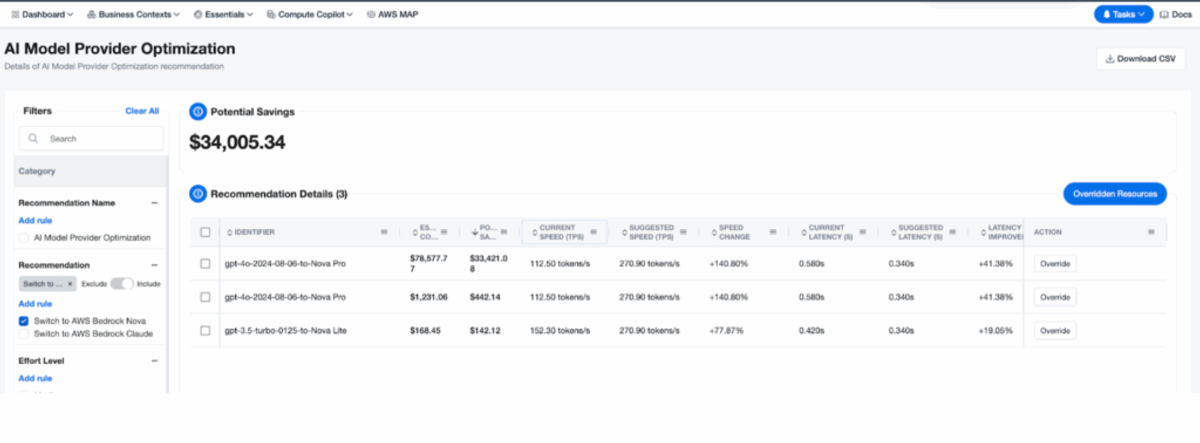Click the Potential Savings info icon

(197, 112)
